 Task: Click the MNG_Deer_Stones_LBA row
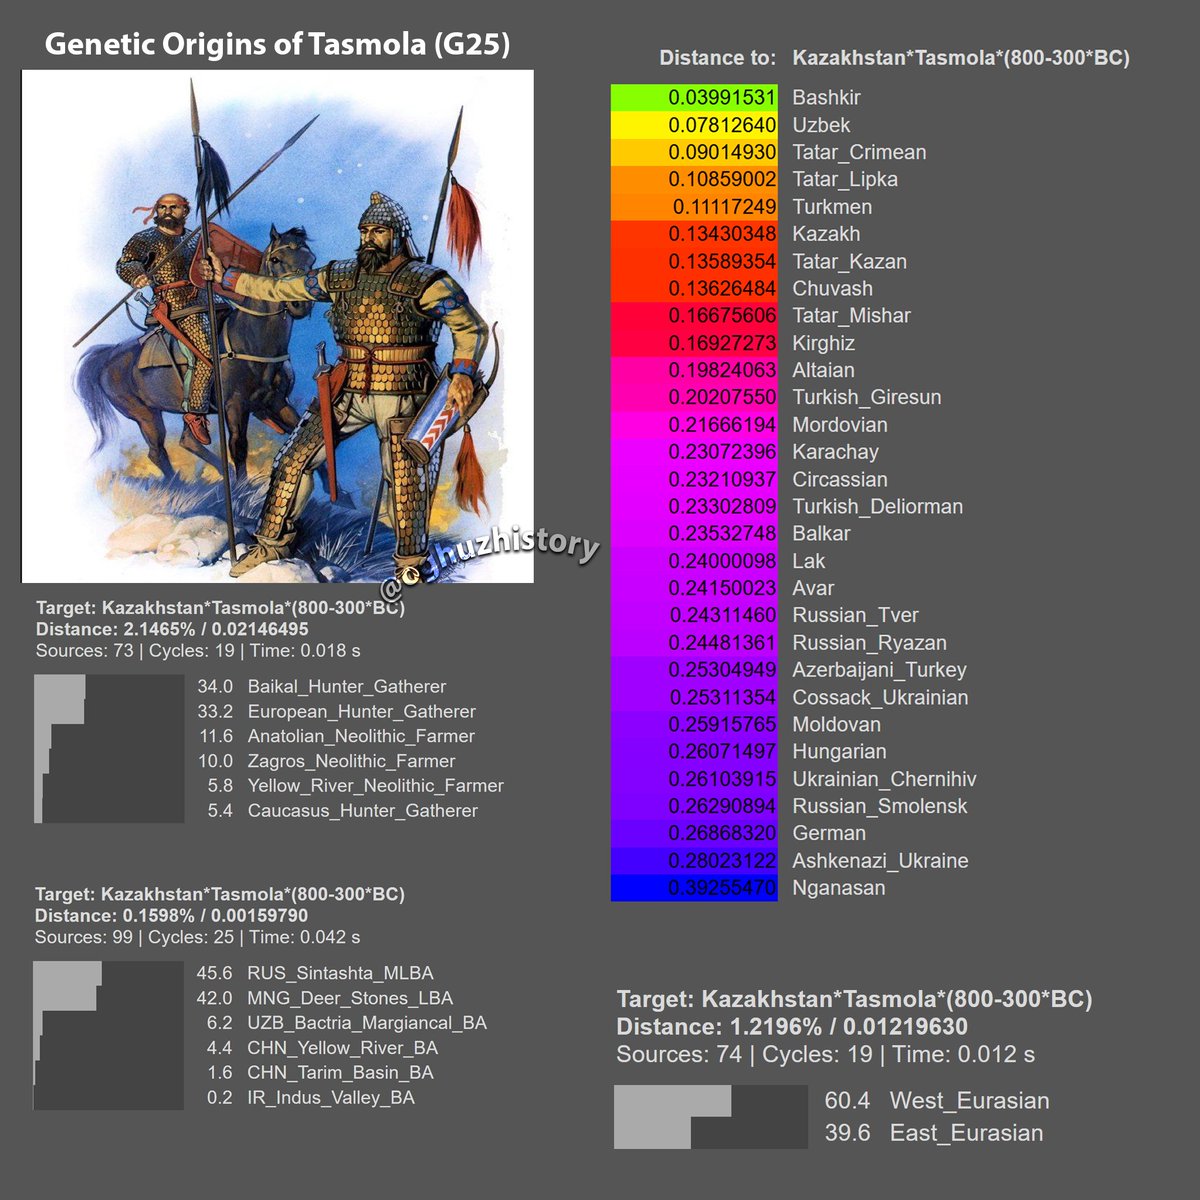coord(325,998)
